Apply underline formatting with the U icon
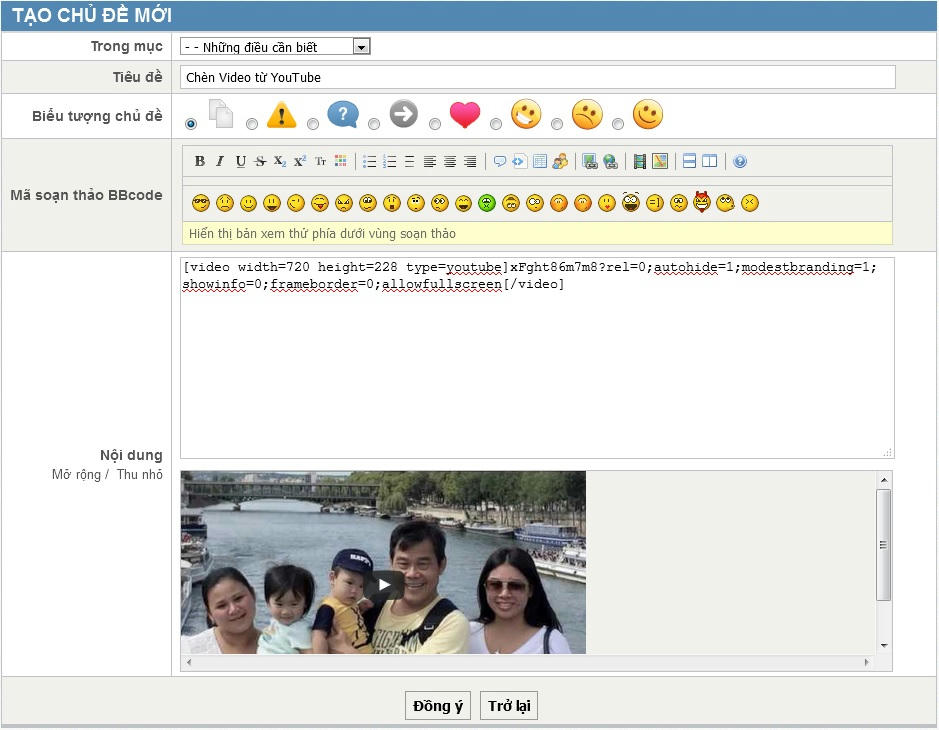This screenshot has height=730, width=939. click(x=241, y=161)
